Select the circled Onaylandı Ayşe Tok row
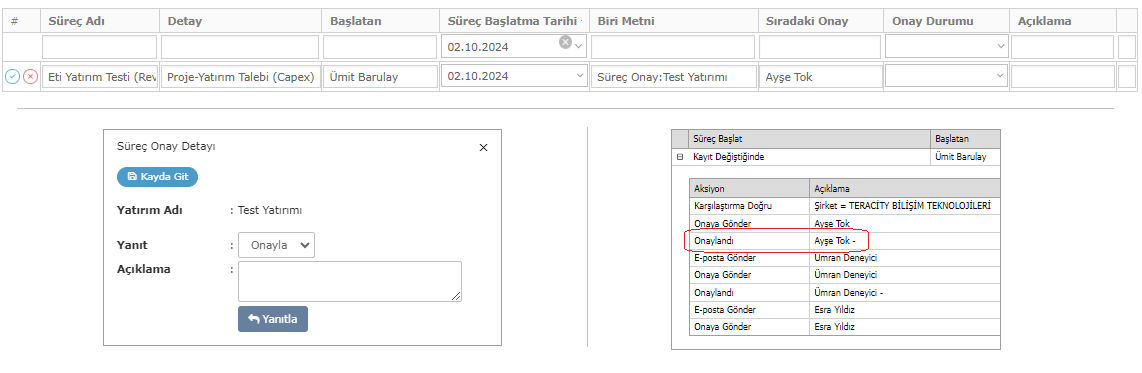This screenshot has width=1142, height=373. click(x=844, y=241)
